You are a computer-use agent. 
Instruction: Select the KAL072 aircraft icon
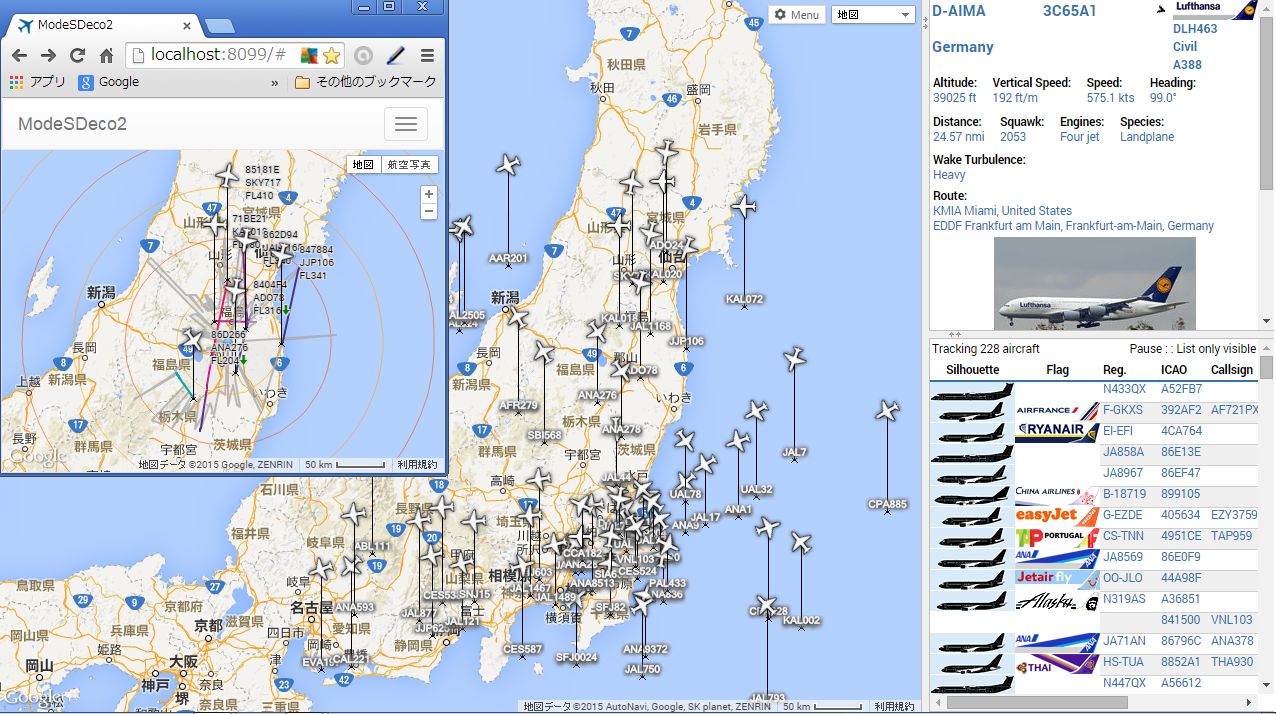(x=744, y=207)
